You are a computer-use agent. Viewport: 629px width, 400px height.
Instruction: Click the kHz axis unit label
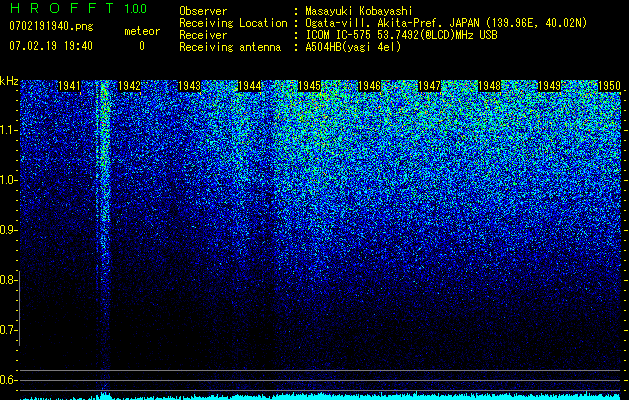pos(9,81)
